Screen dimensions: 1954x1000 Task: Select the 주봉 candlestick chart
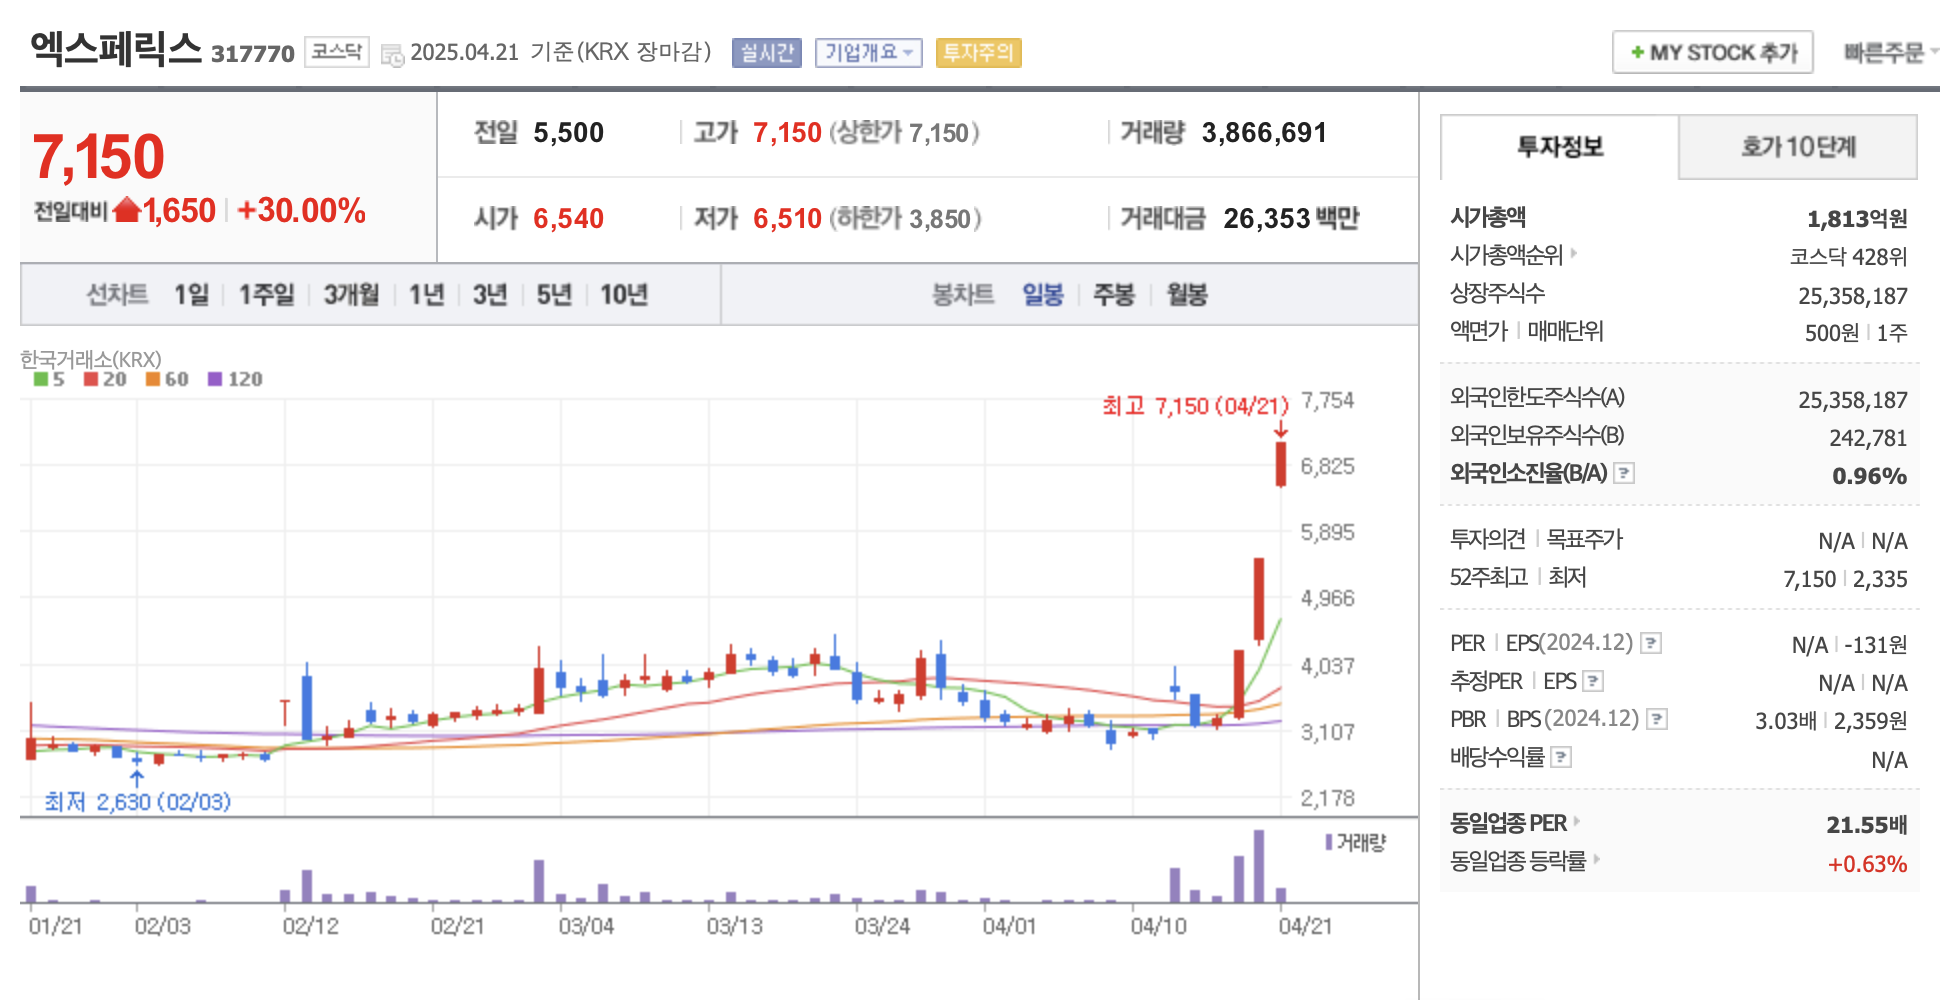1114,295
